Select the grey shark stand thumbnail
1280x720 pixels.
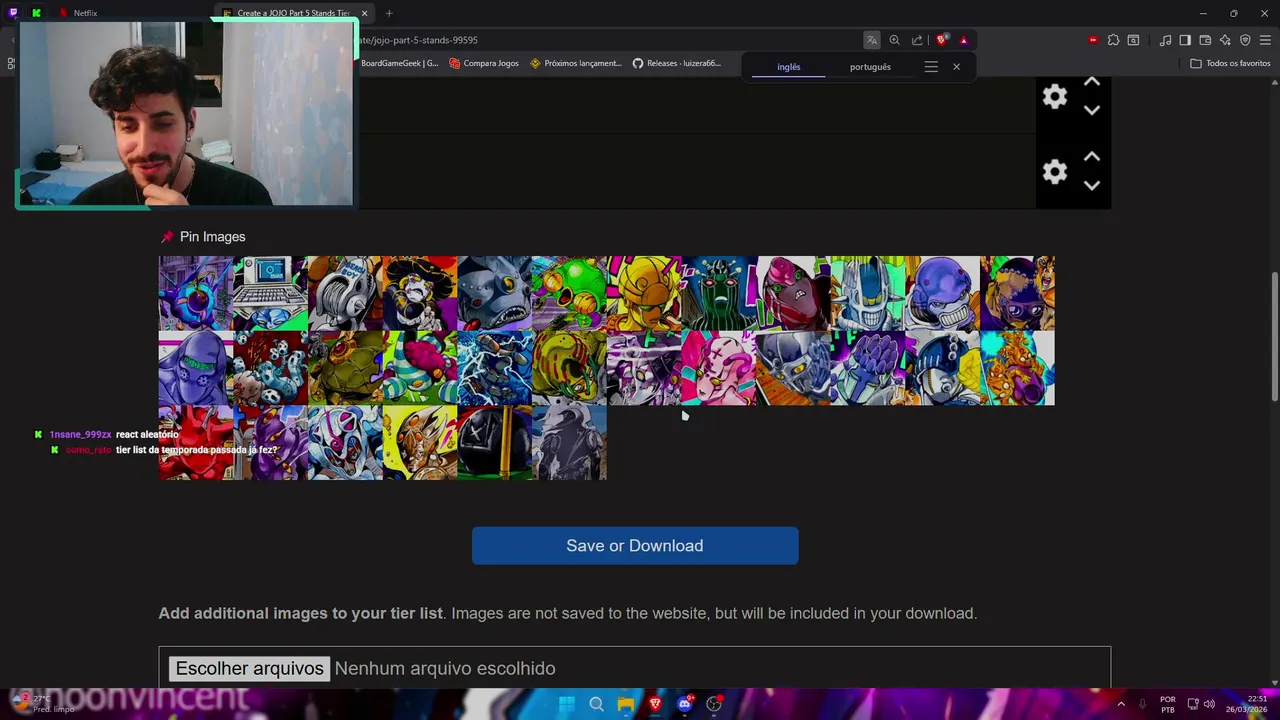pyautogui.click(x=495, y=293)
